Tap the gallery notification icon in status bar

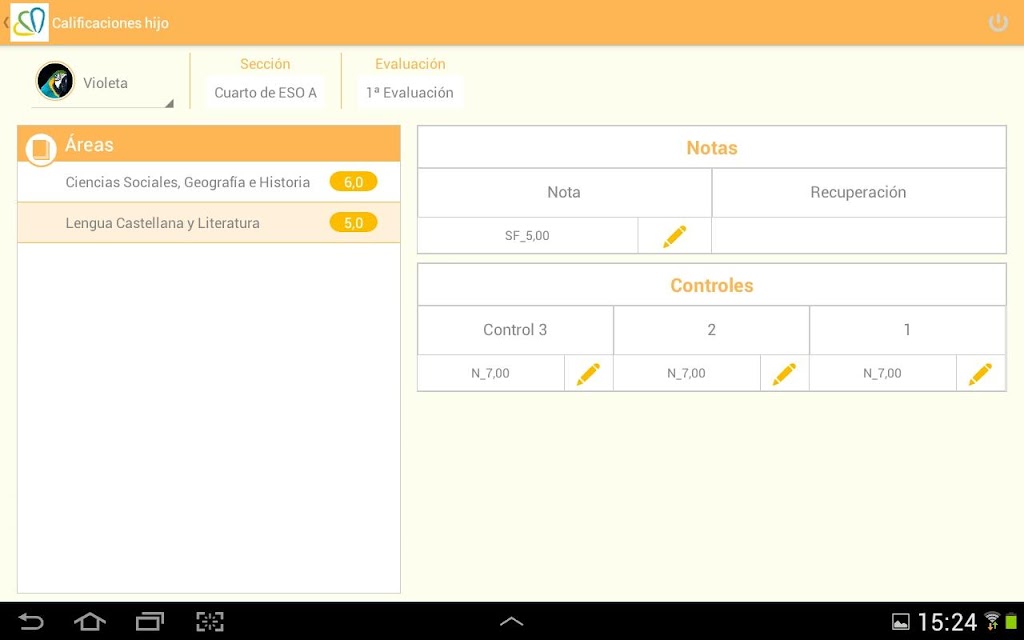pos(901,622)
